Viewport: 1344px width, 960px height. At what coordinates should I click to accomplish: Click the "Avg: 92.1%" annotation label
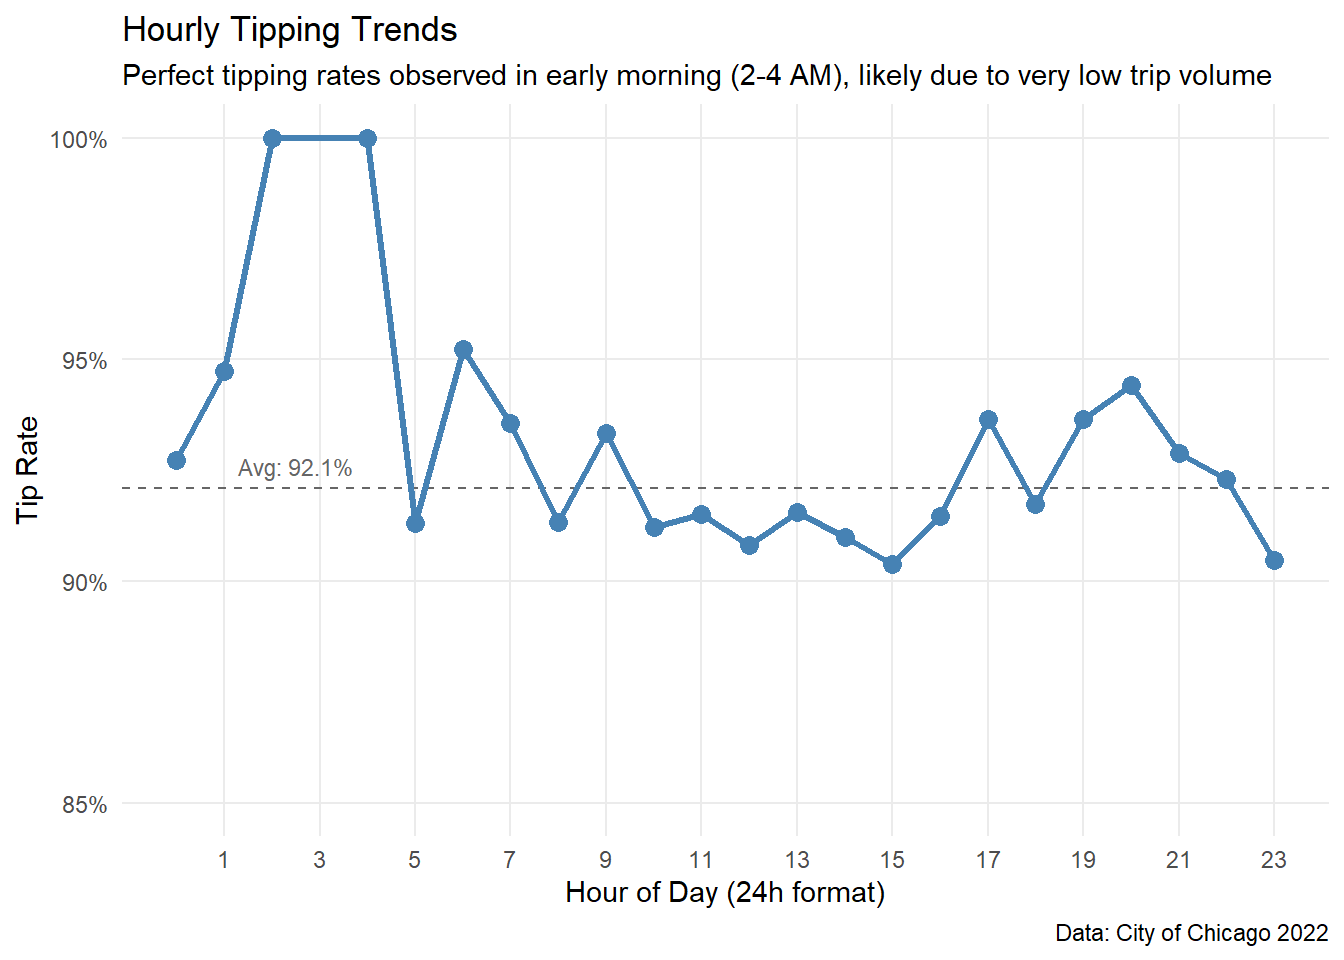pos(295,468)
